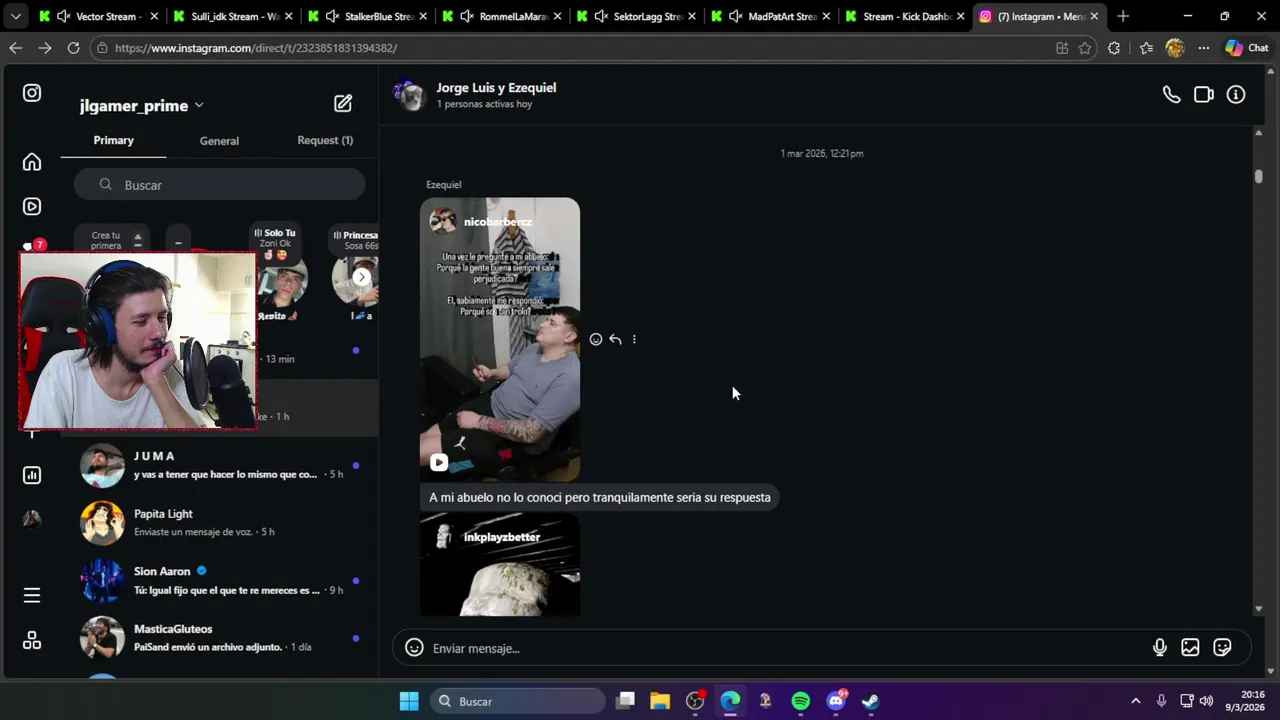The image size is (1280, 720).
Task: Open Edge settings and more menu
Action: pyautogui.click(x=1204, y=48)
